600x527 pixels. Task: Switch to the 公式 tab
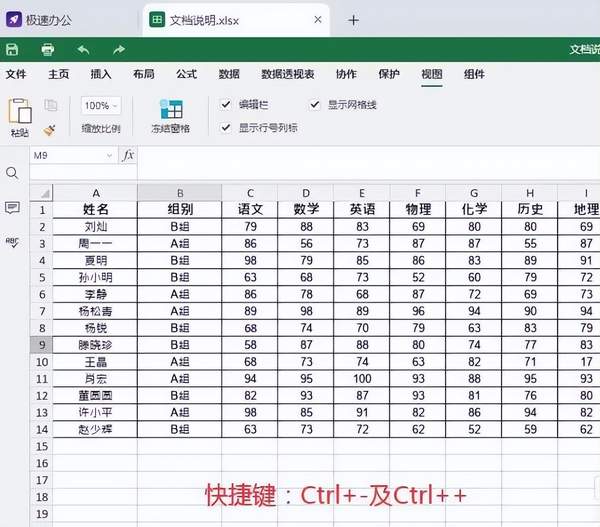pos(186,74)
